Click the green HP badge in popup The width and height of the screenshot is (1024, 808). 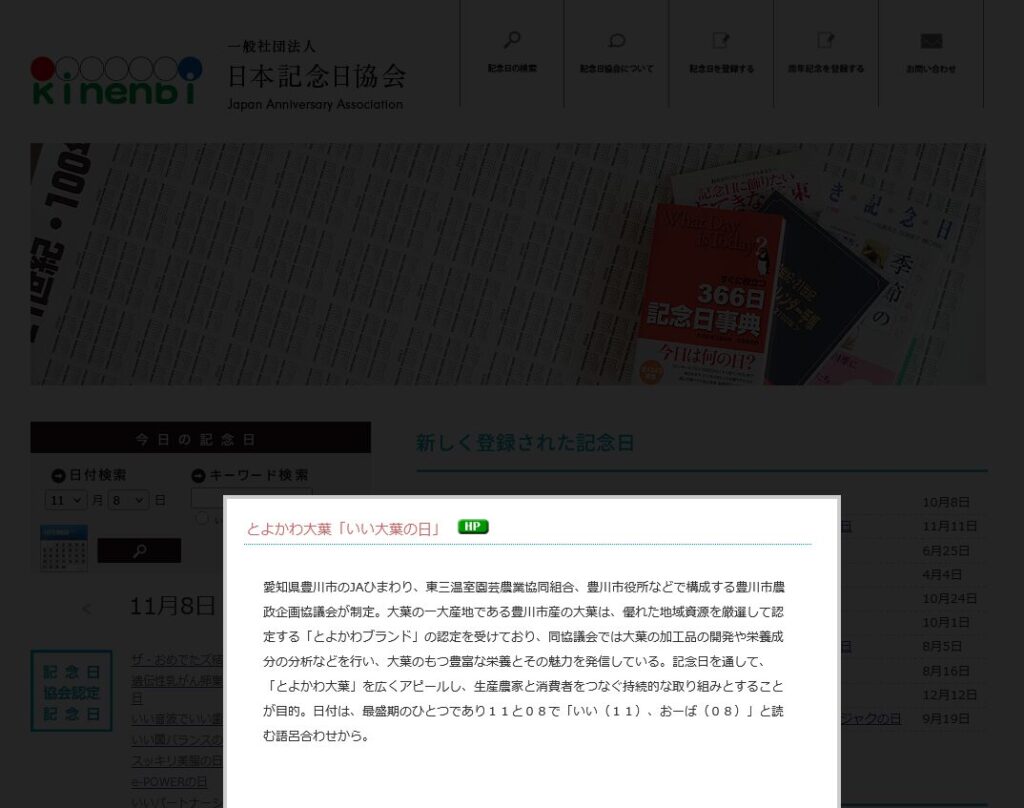click(x=473, y=527)
